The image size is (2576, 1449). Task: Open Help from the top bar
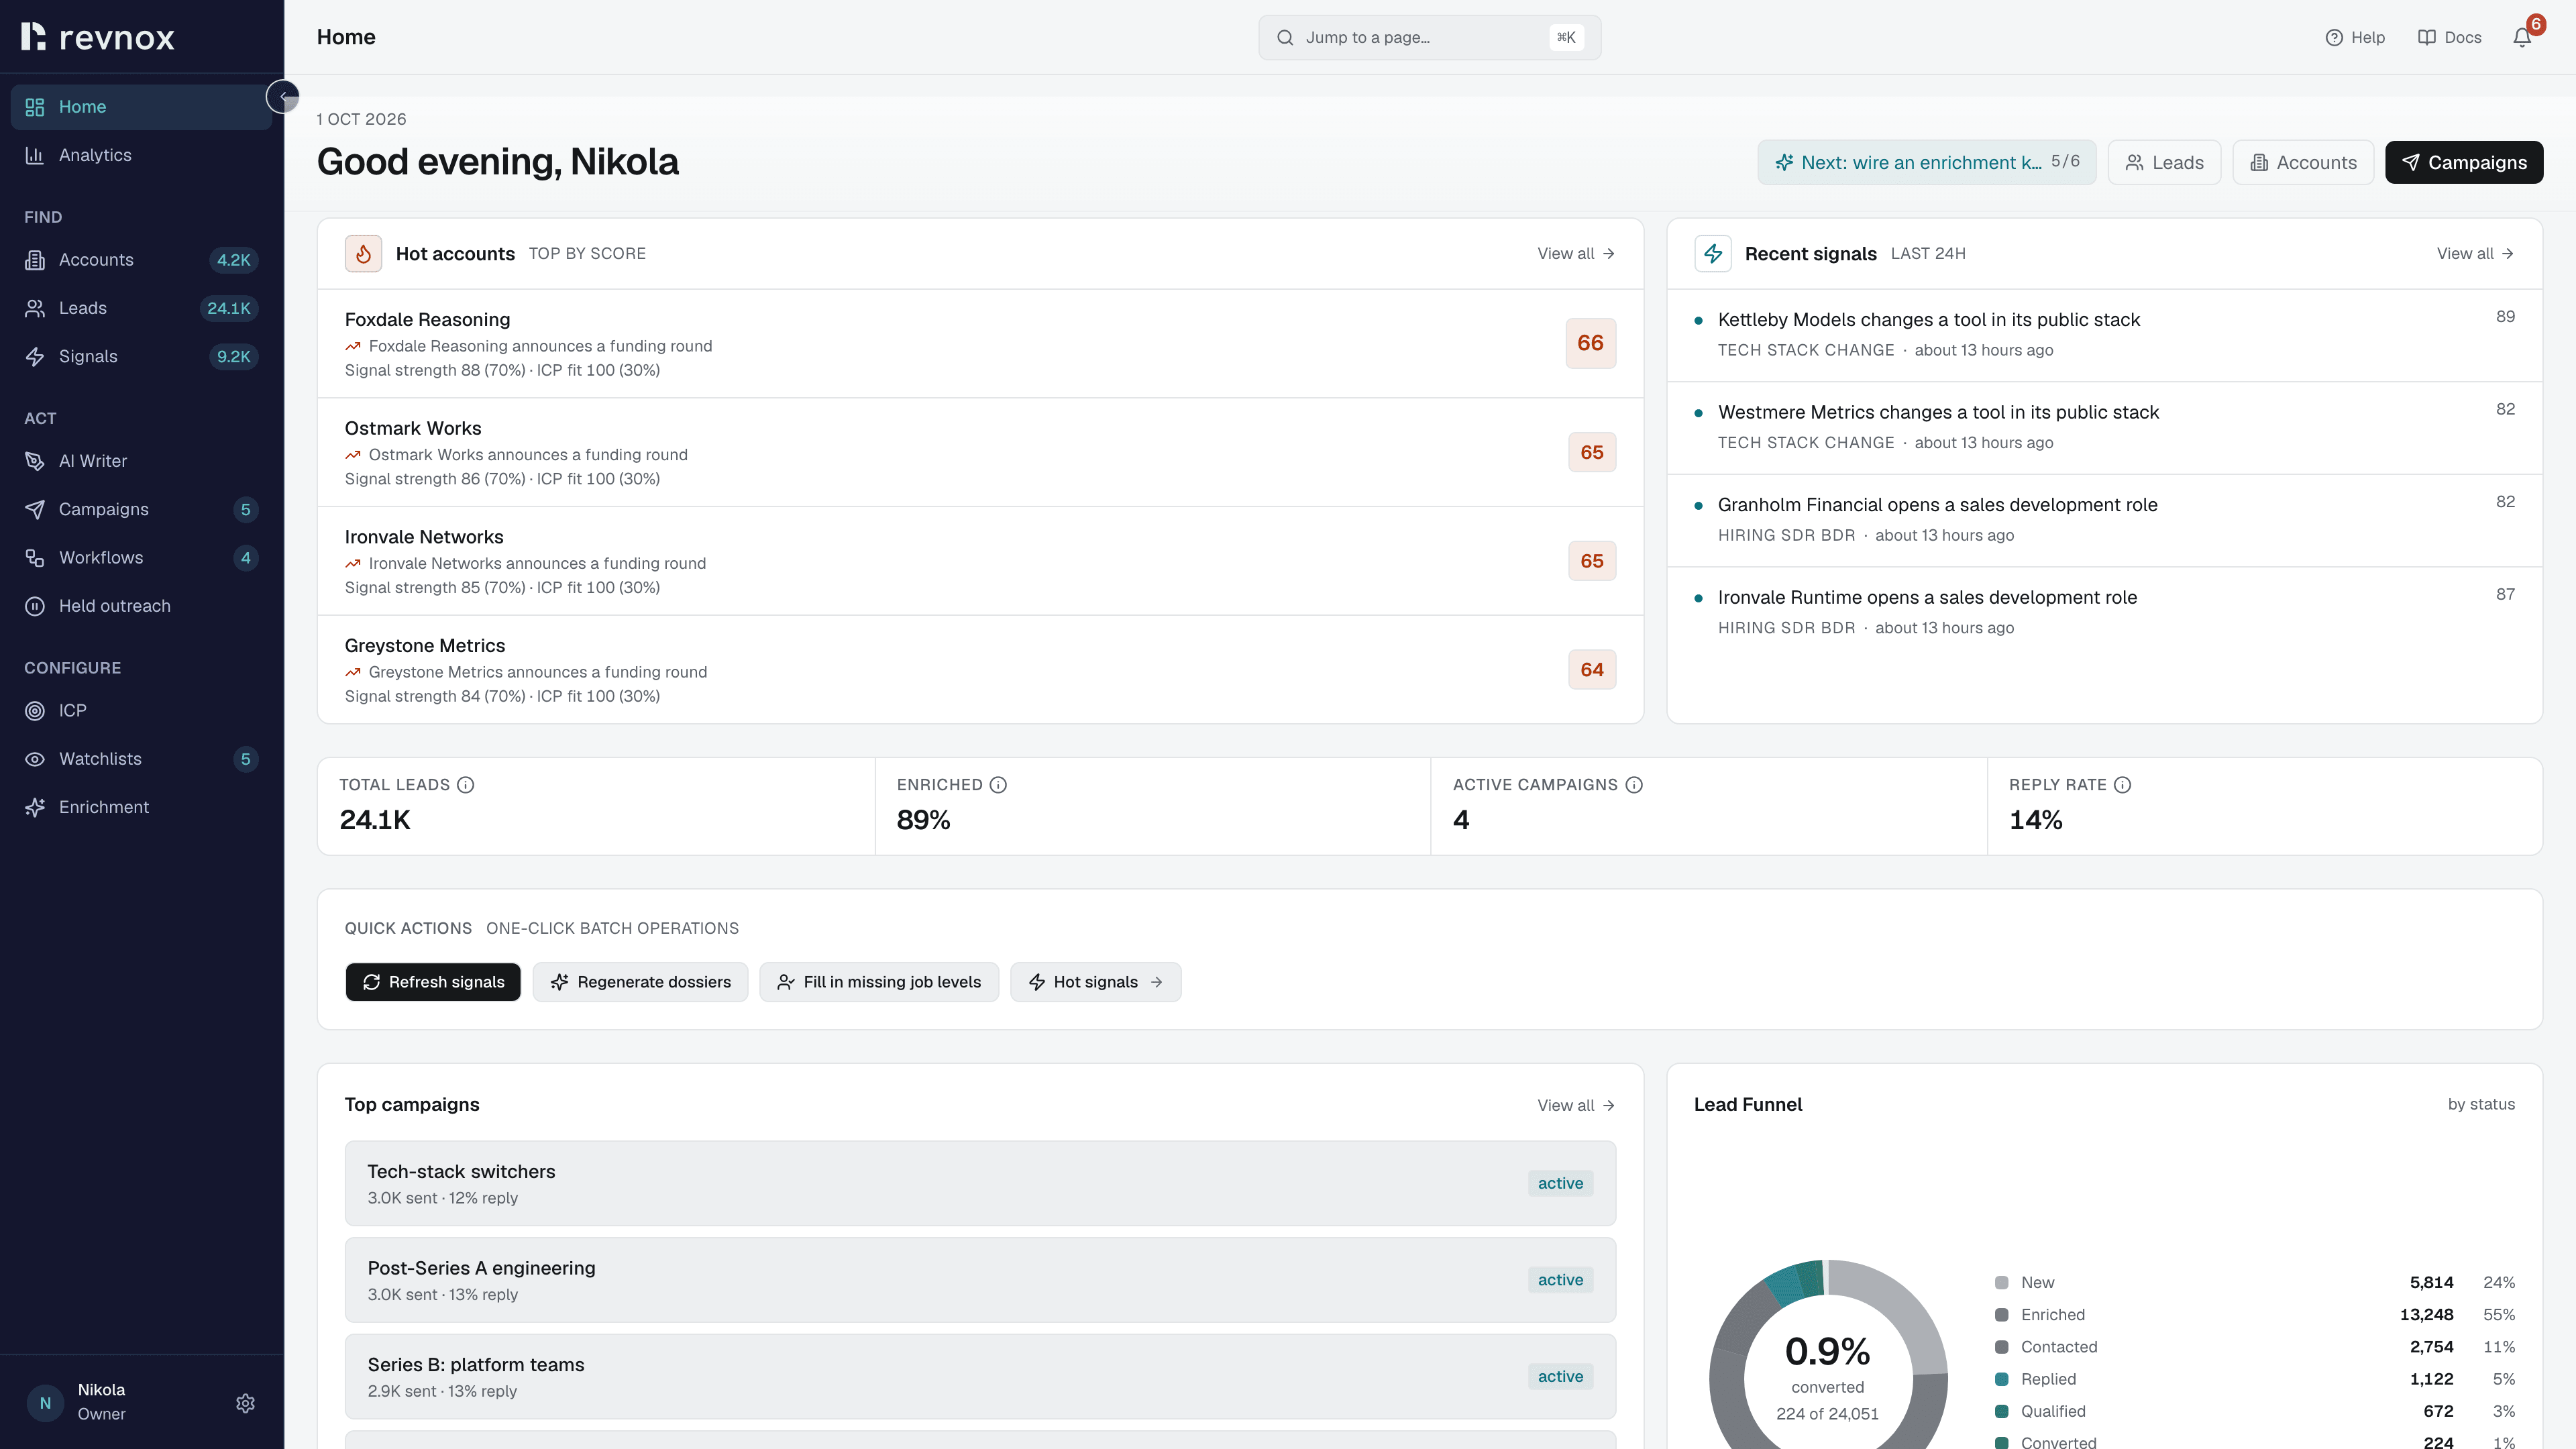pos(2355,37)
